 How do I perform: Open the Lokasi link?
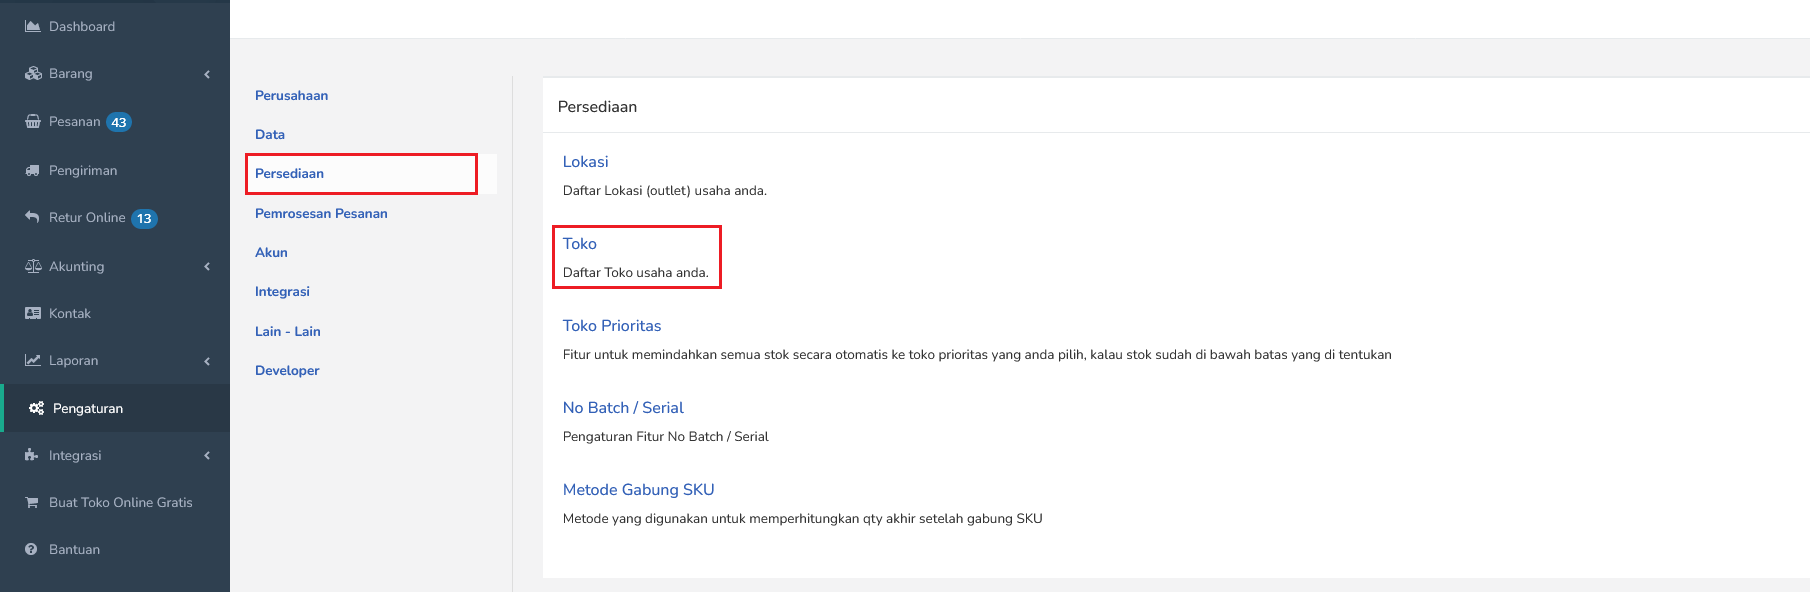pos(585,161)
